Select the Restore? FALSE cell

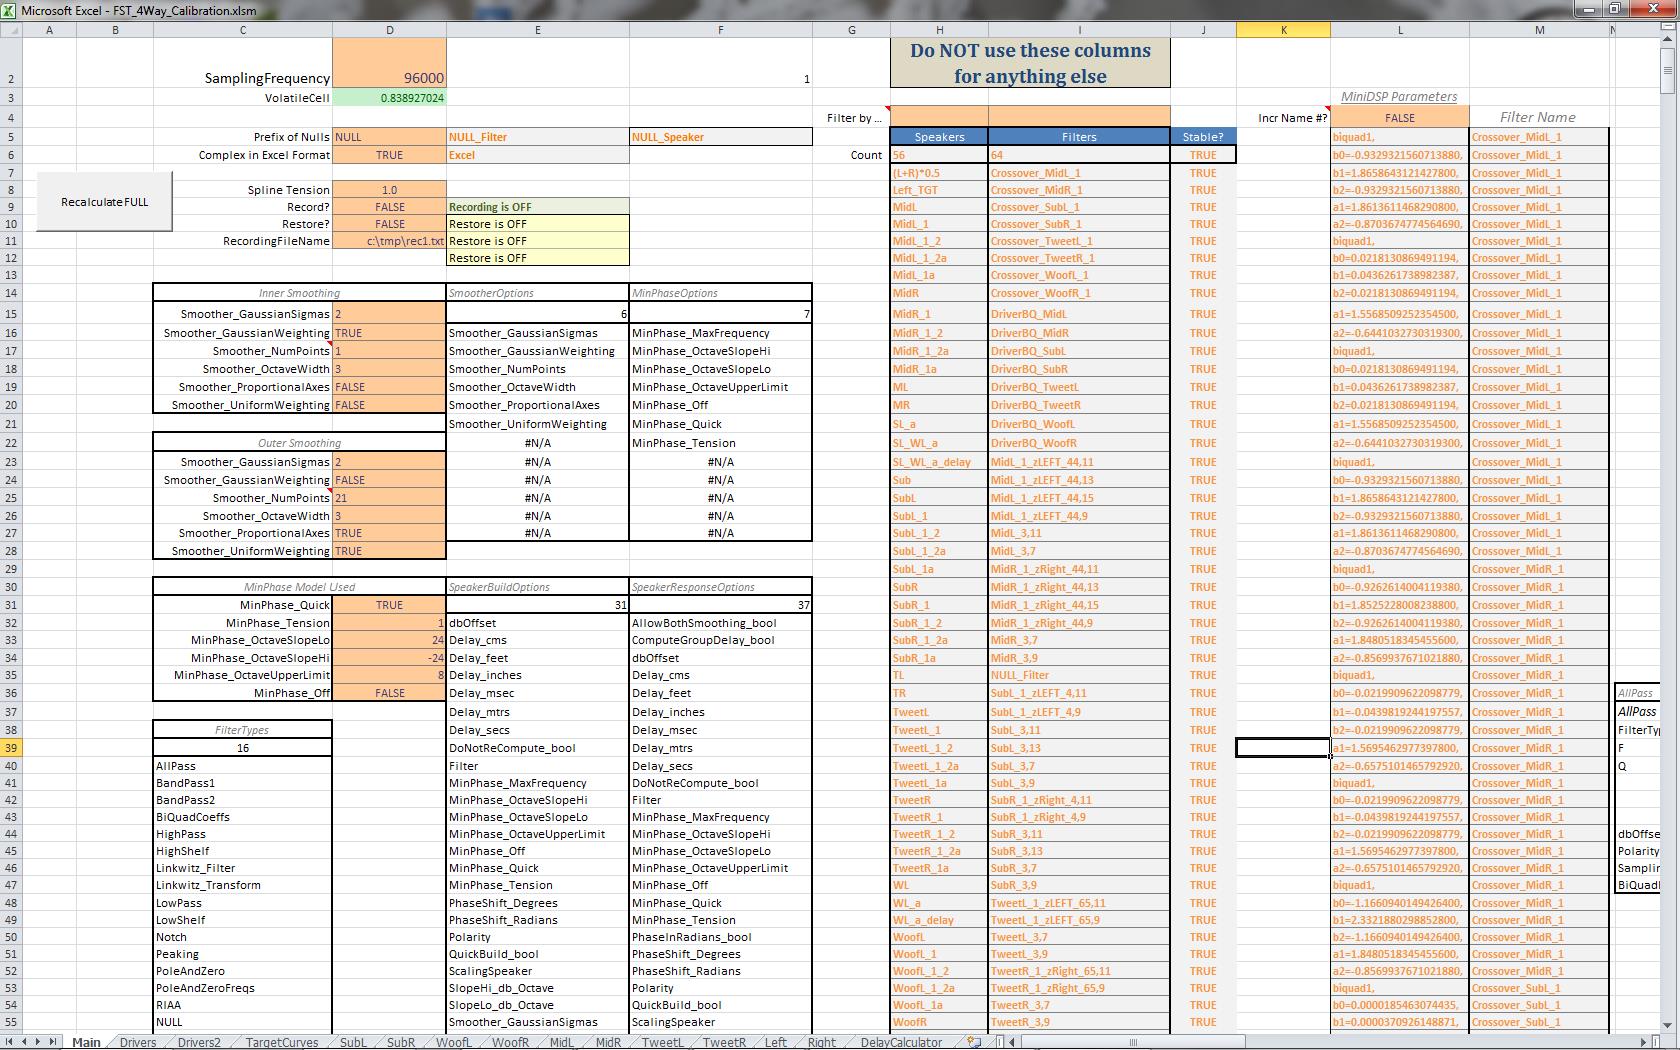coord(390,224)
